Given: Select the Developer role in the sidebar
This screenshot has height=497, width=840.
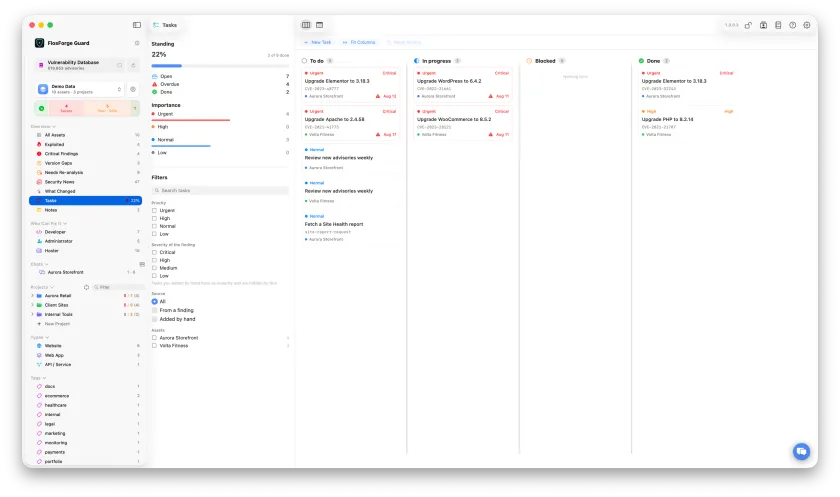Looking at the screenshot, I should pyautogui.click(x=86, y=232).
